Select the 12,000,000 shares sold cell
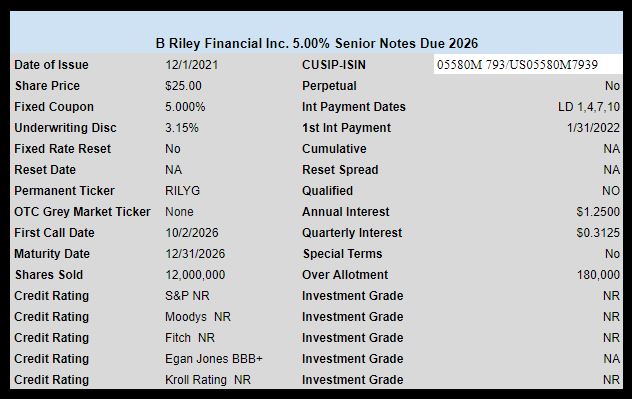The height and width of the screenshot is (399, 632). pos(195,274)
